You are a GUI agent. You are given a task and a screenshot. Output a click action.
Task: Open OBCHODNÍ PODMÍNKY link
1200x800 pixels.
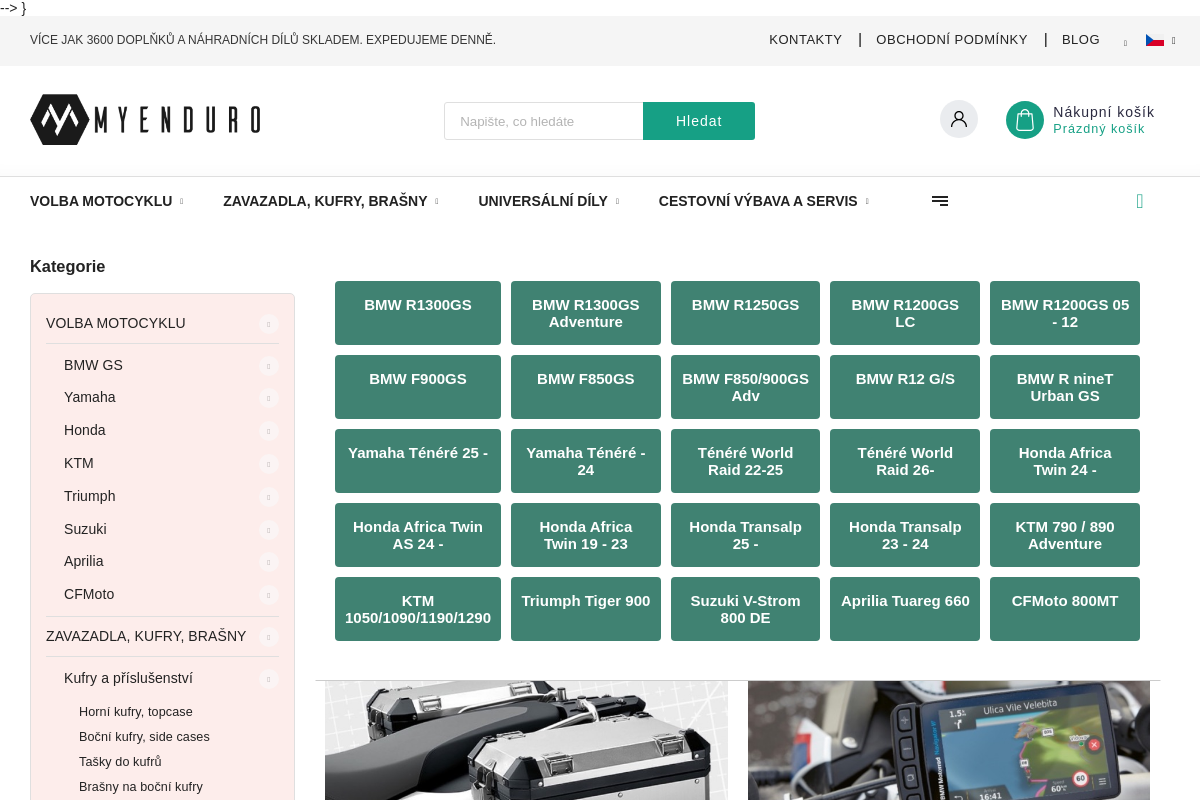[x=952, y=40]
